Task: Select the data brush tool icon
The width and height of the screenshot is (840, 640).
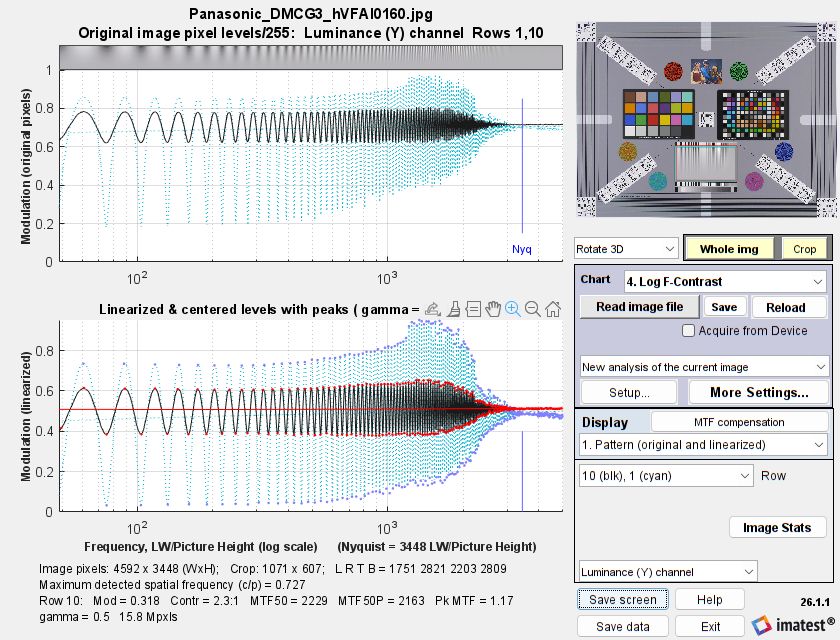Action: pyautogui.click(x=454, y=309)
